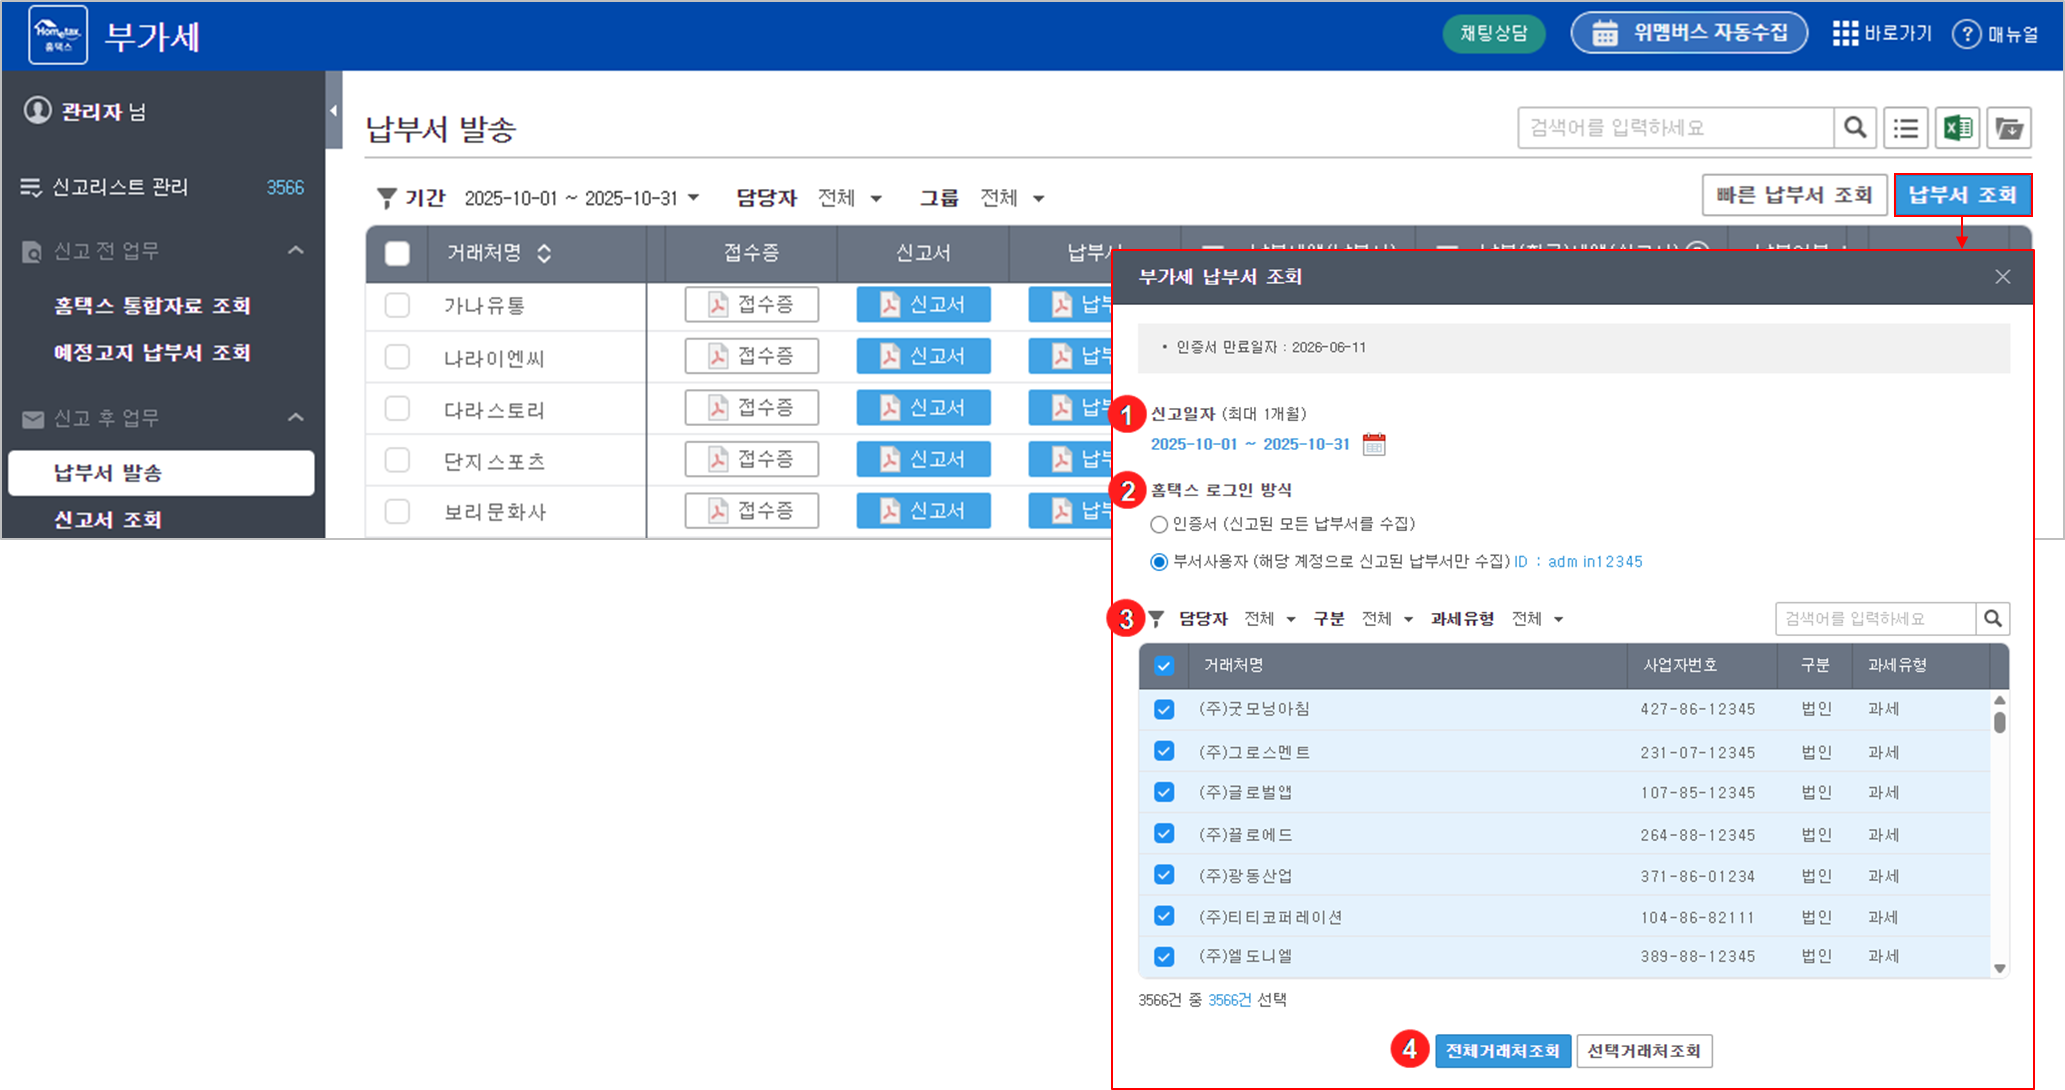Open 가나유통 신고서 PDF
The height and width of the screenshot is (1090, 2065).
tap(923, 304)
